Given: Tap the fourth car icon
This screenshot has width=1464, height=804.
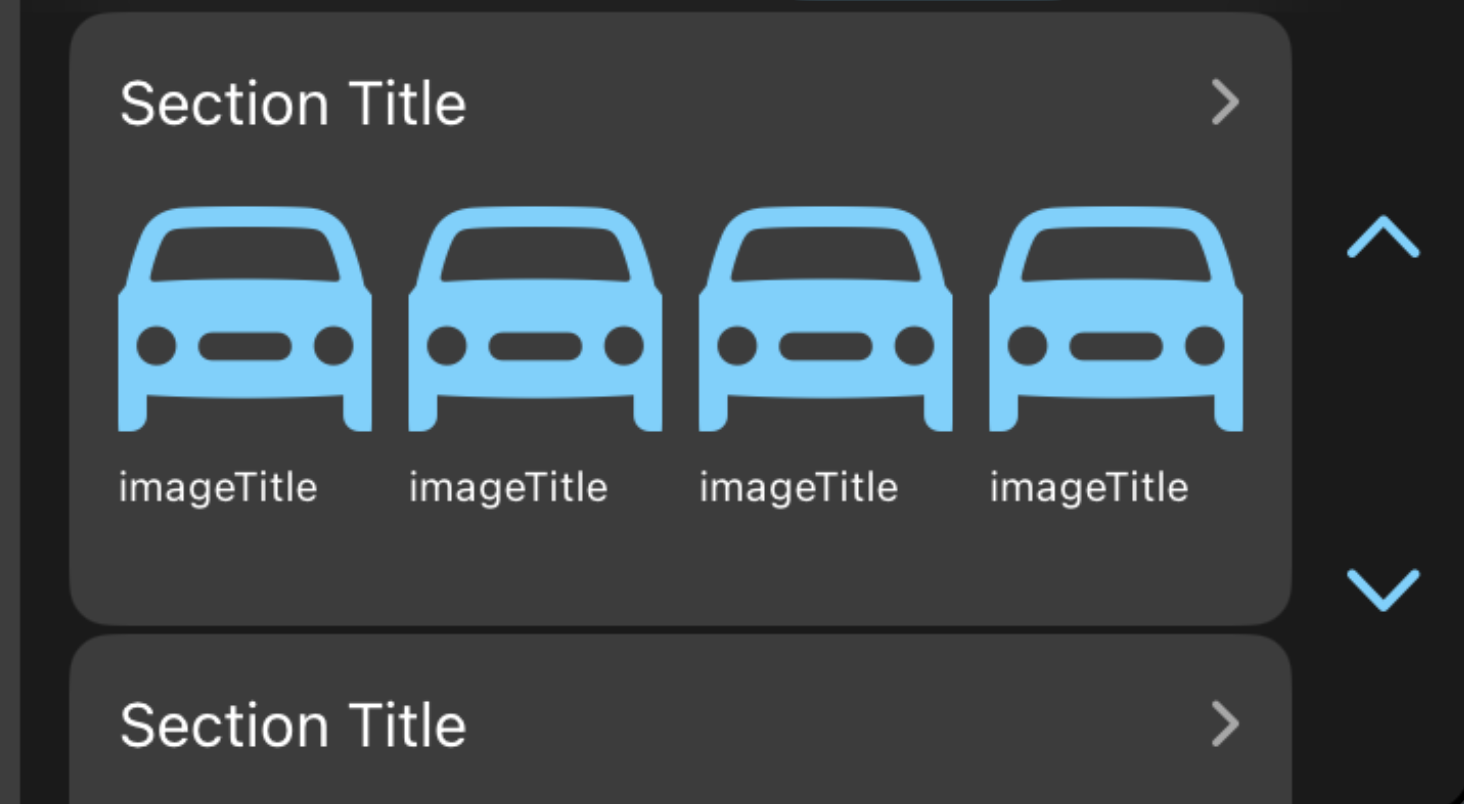Looking at the screenshot, I should pyautogui.click(x=1115, y=320).
